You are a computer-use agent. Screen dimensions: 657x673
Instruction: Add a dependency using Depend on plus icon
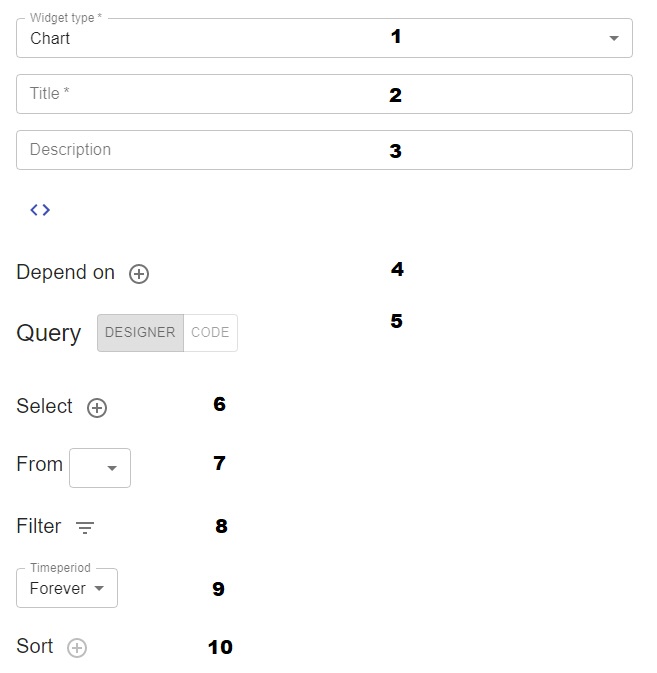(x=139, y=274)
